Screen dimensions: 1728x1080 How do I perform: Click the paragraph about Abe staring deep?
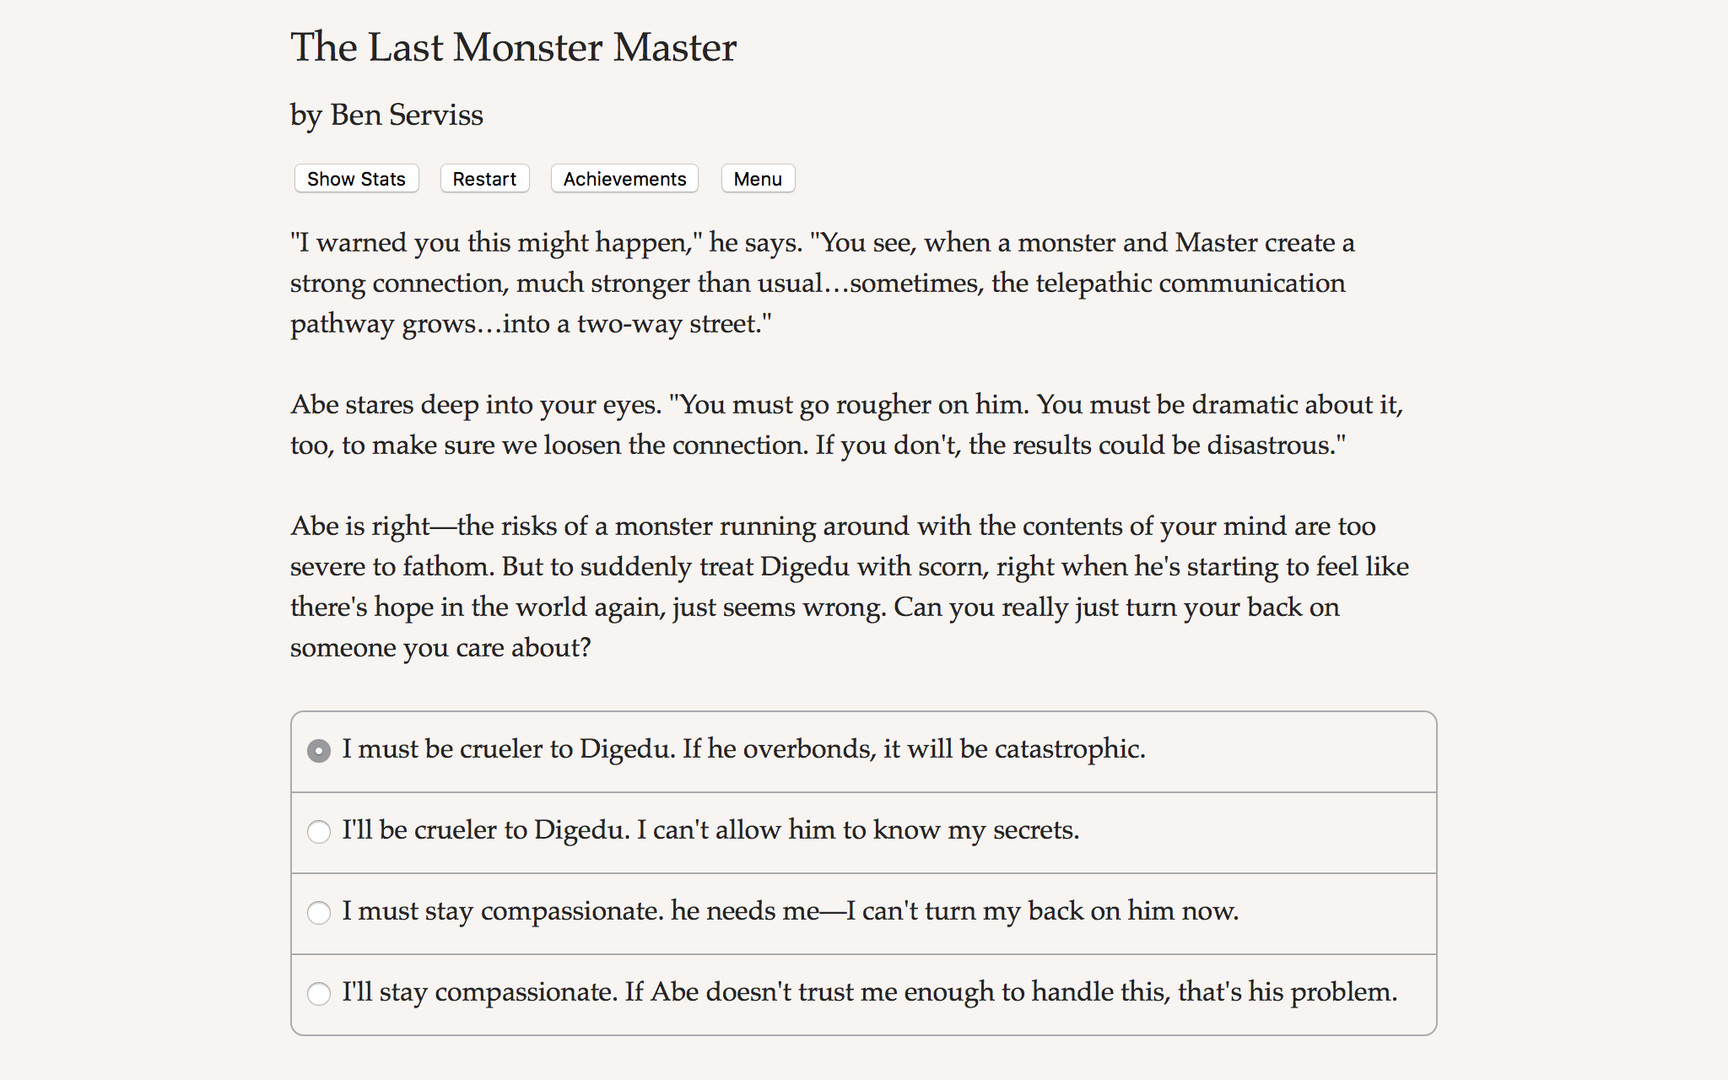tap(846, 424)
